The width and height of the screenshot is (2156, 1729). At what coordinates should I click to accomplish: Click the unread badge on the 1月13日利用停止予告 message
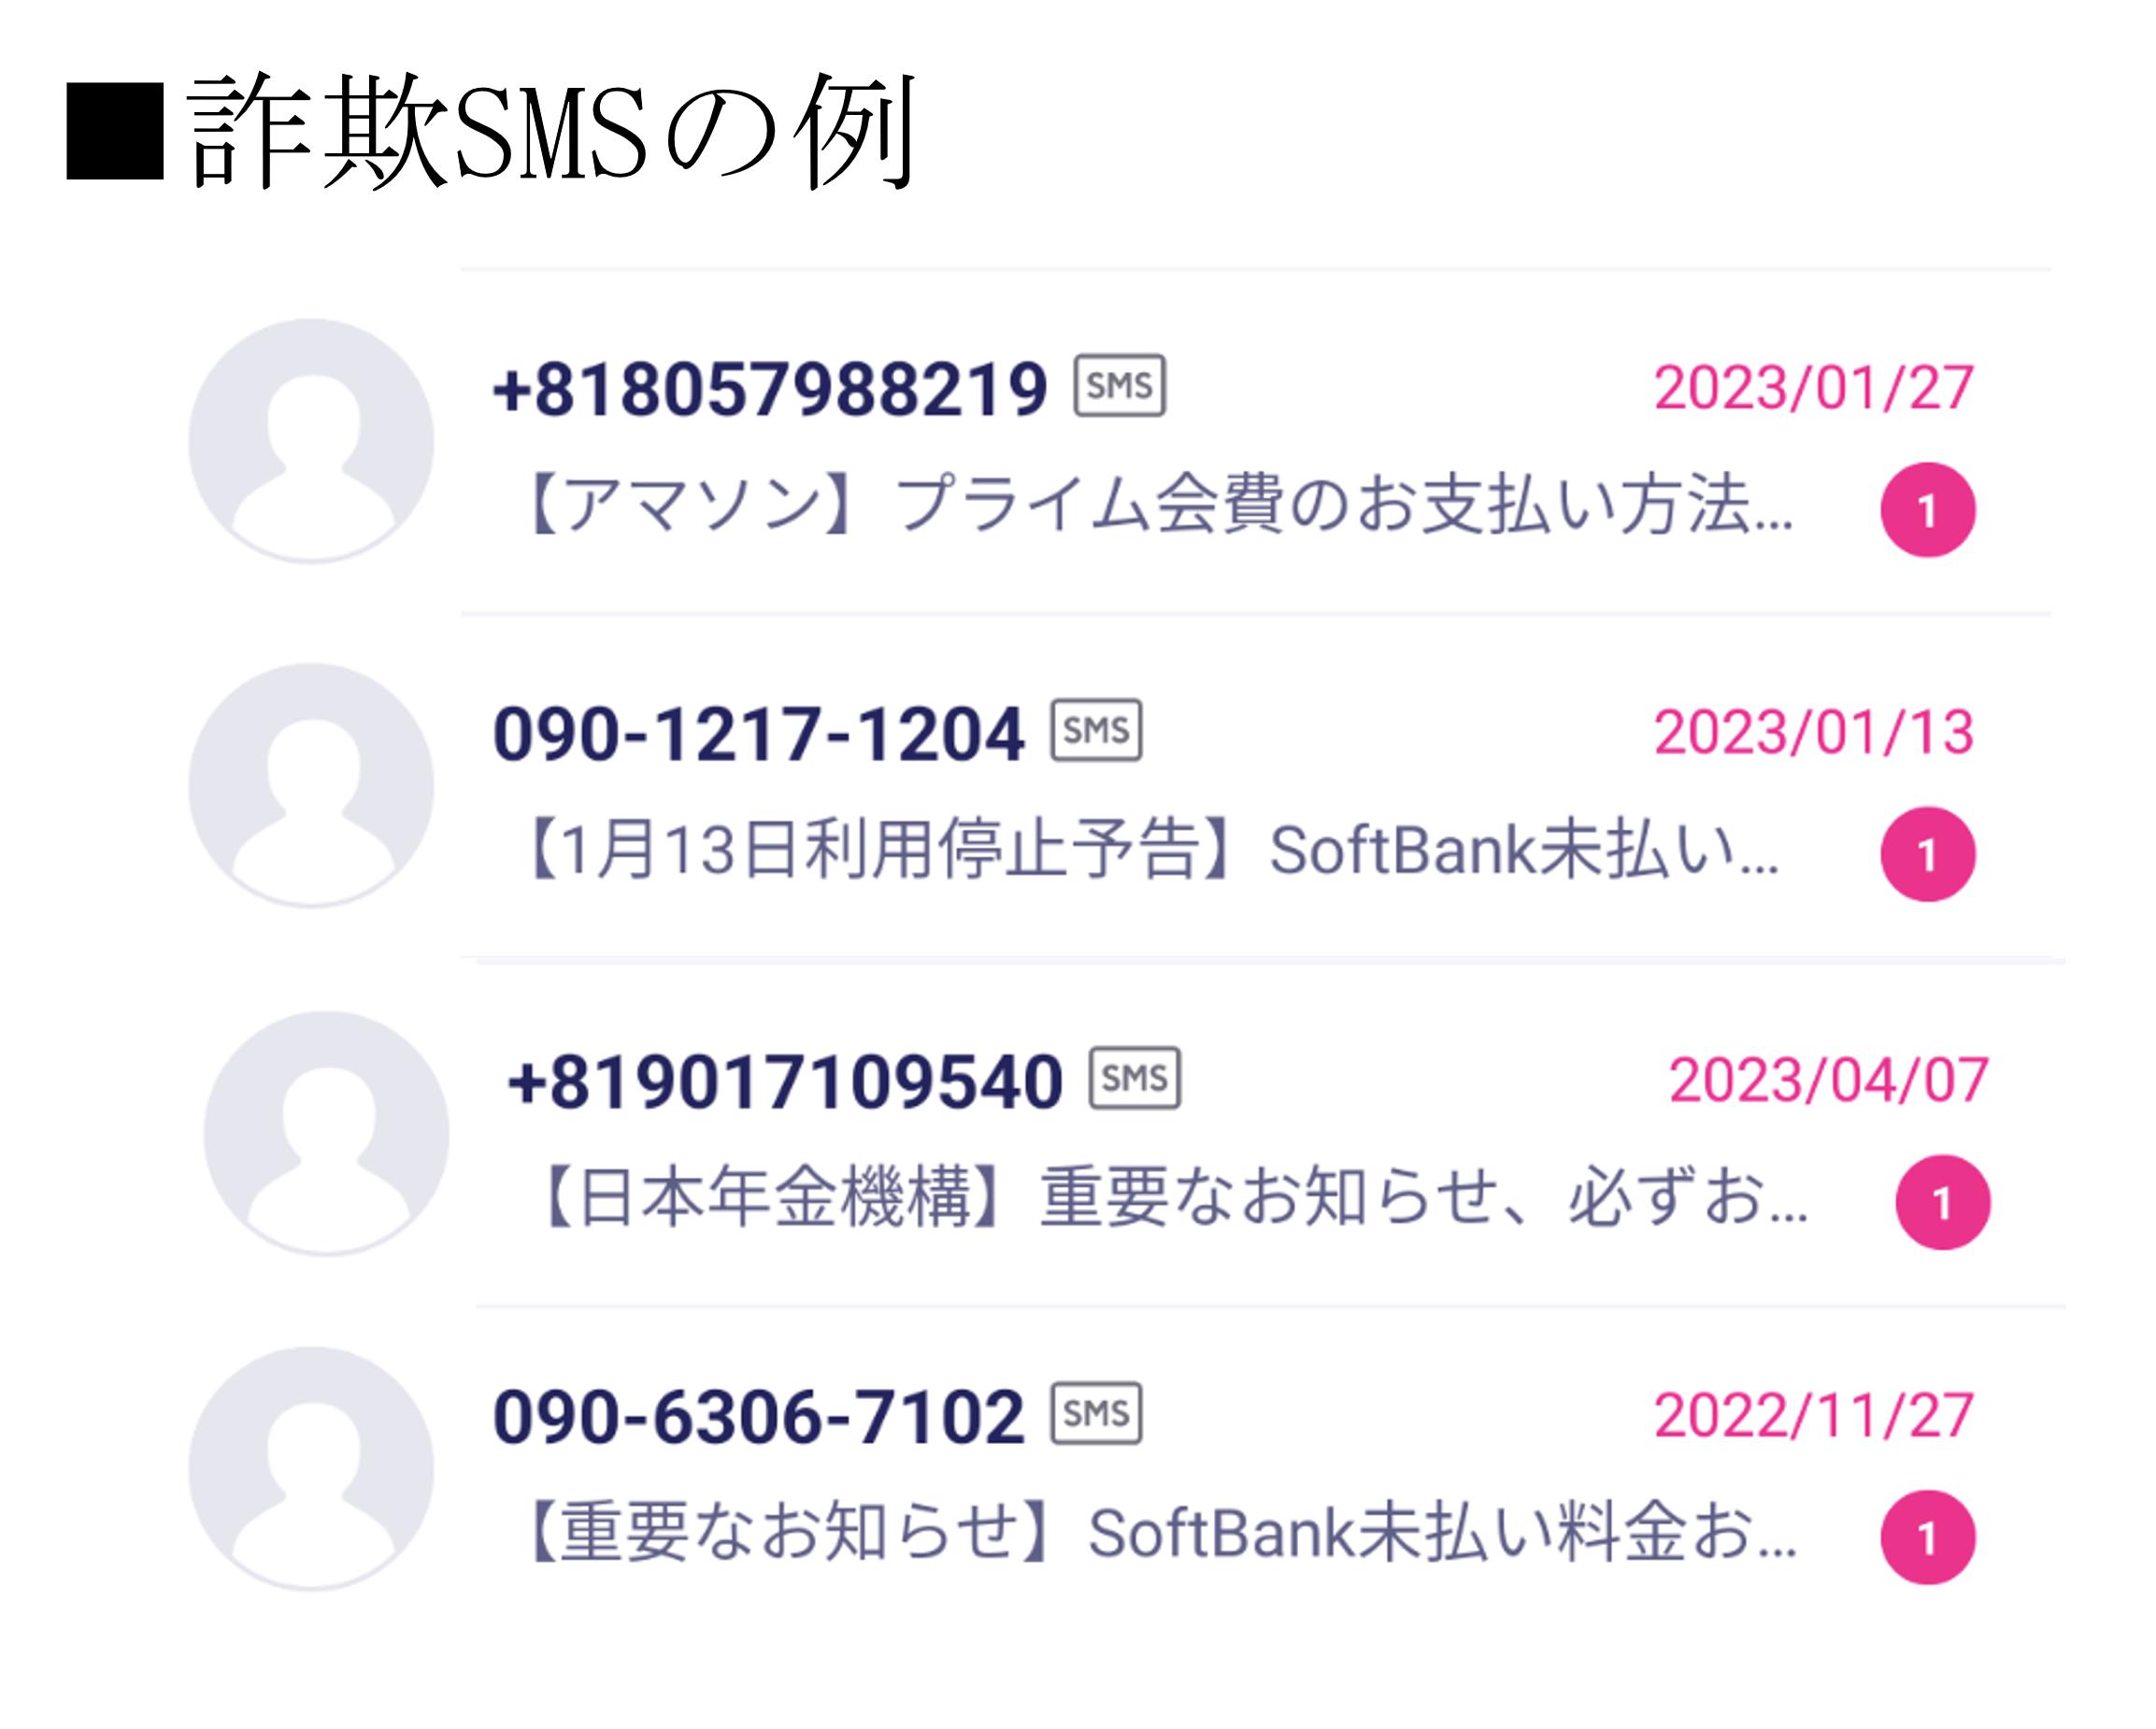pyautogui.click(x=1927, y=854)
